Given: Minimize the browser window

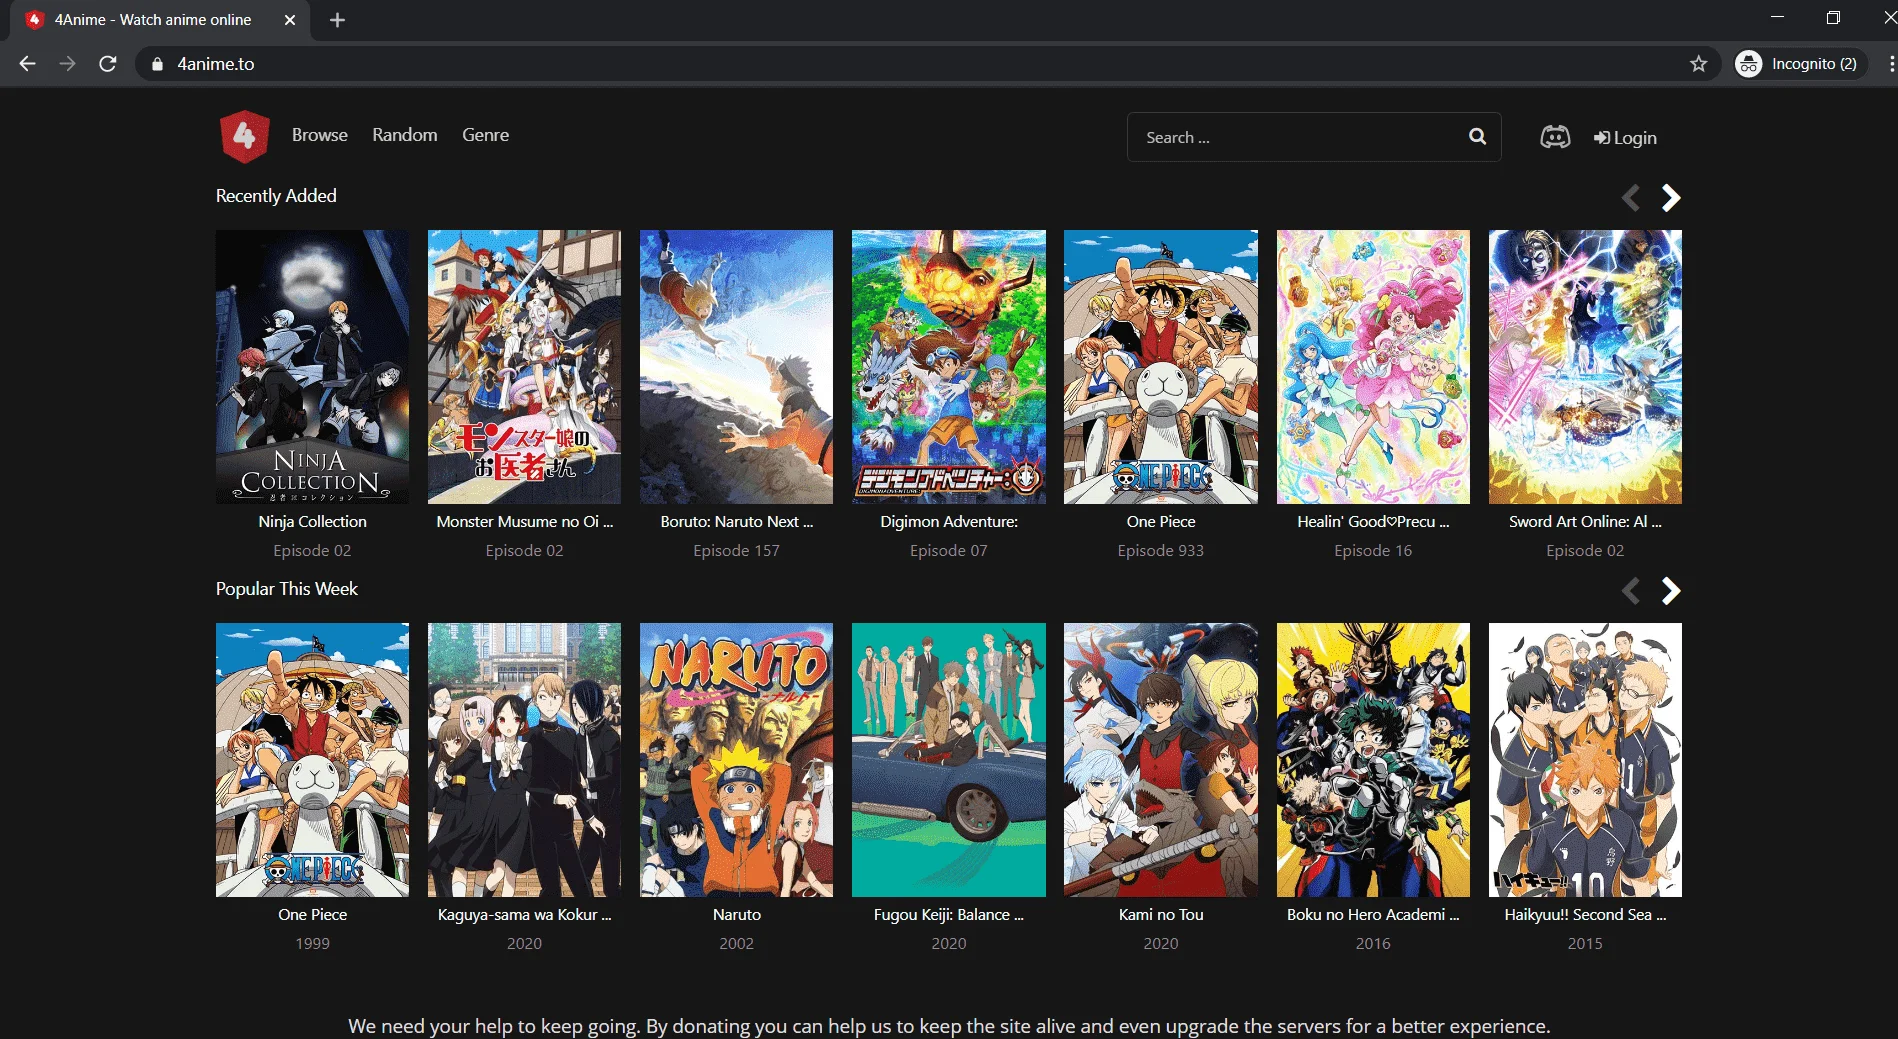Looking at the screenshot, I should coord(1777,17).
